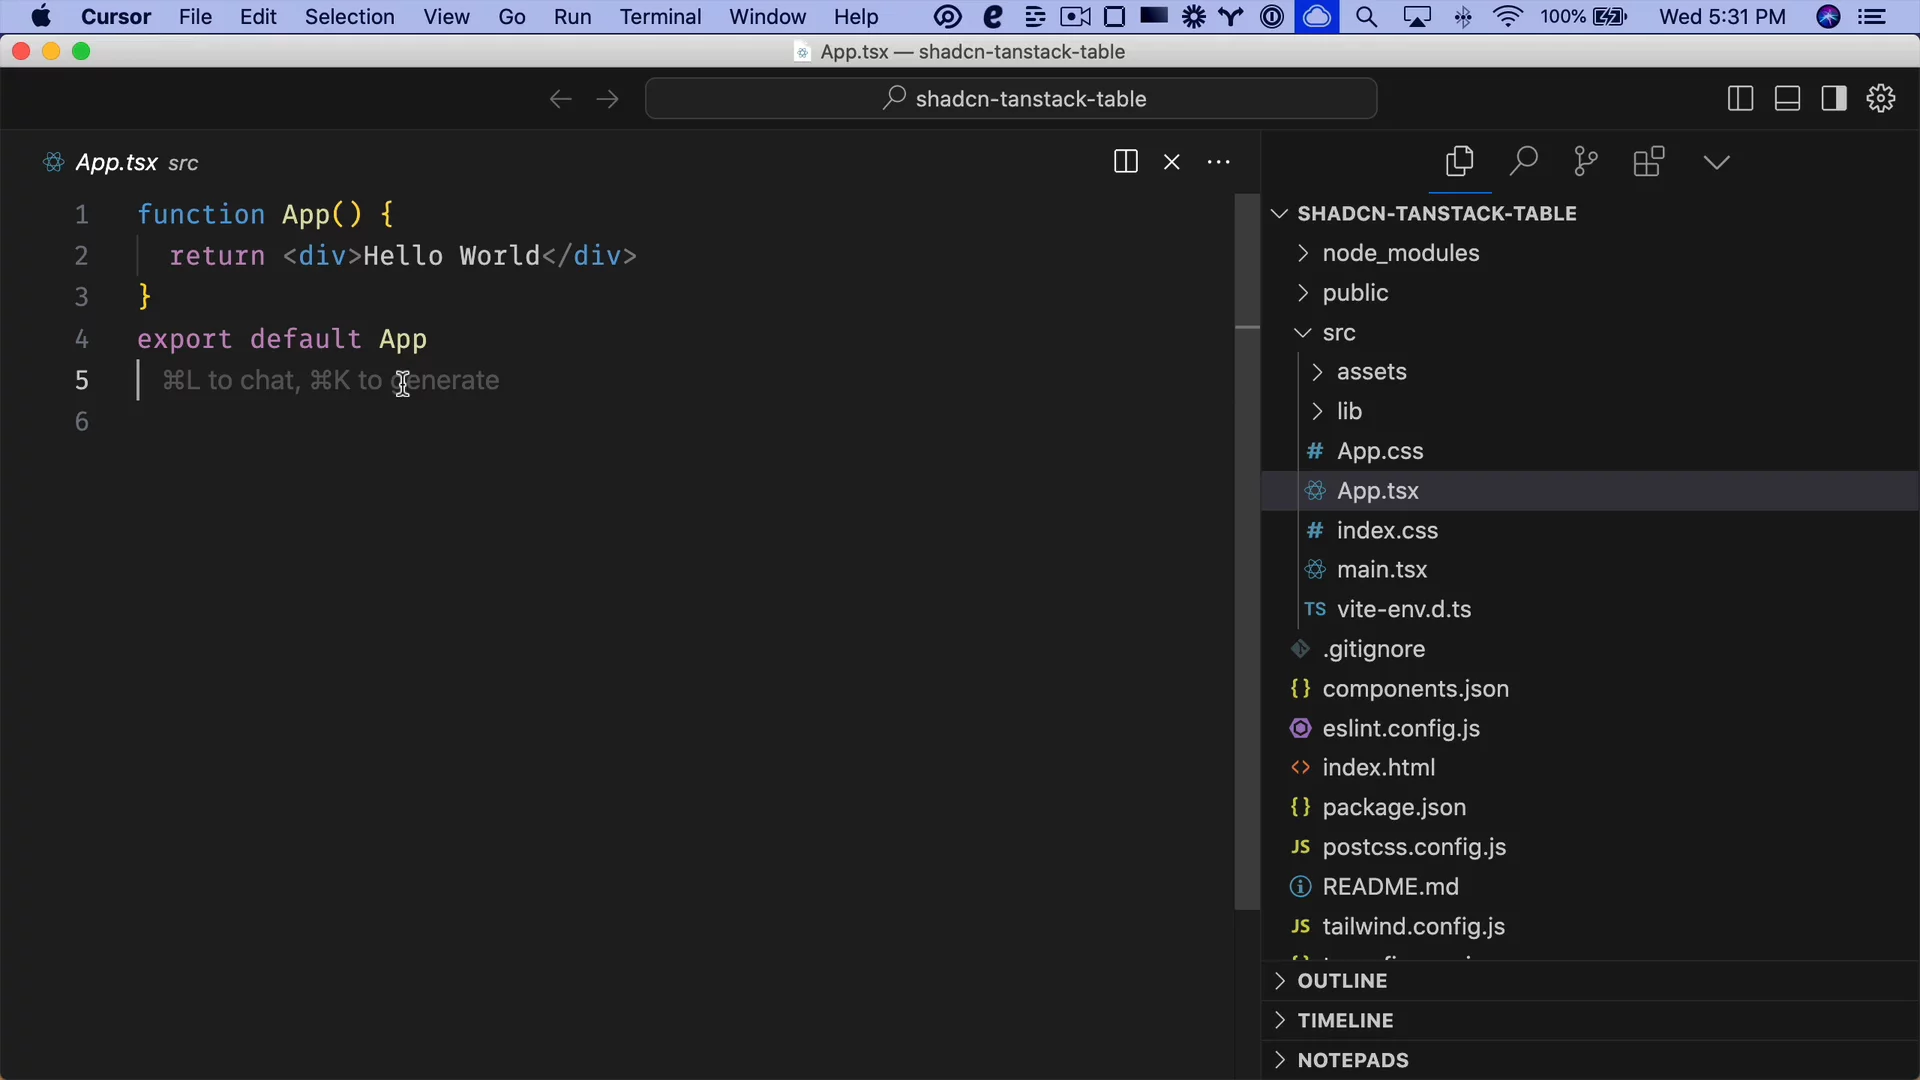The image size is (1920, 1080).
Task: Open the Source Control view icon
Action: coord(1586,162)
